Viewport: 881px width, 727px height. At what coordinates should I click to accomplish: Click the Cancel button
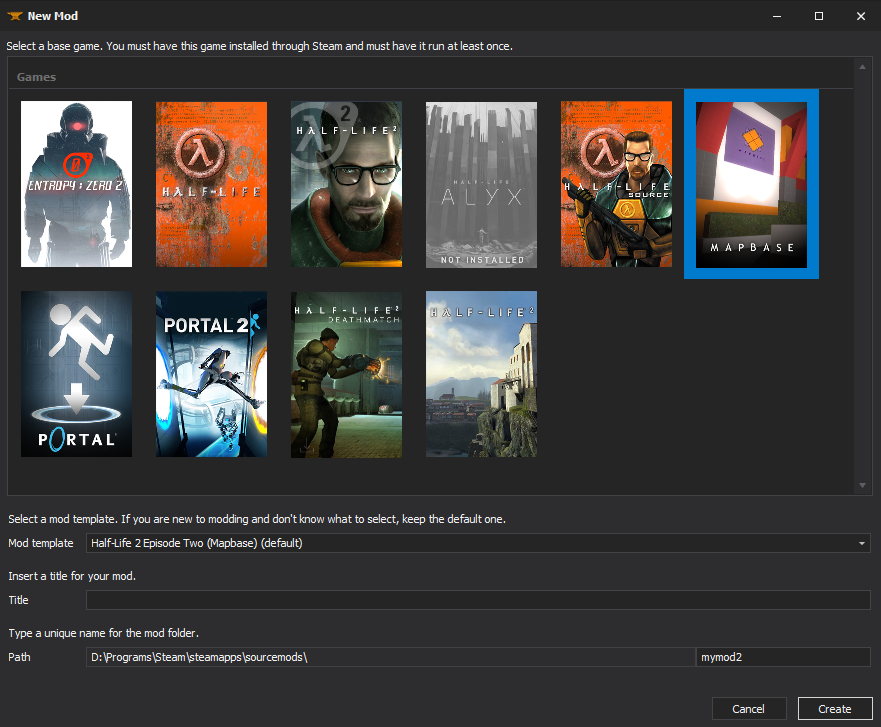[749, 708]
